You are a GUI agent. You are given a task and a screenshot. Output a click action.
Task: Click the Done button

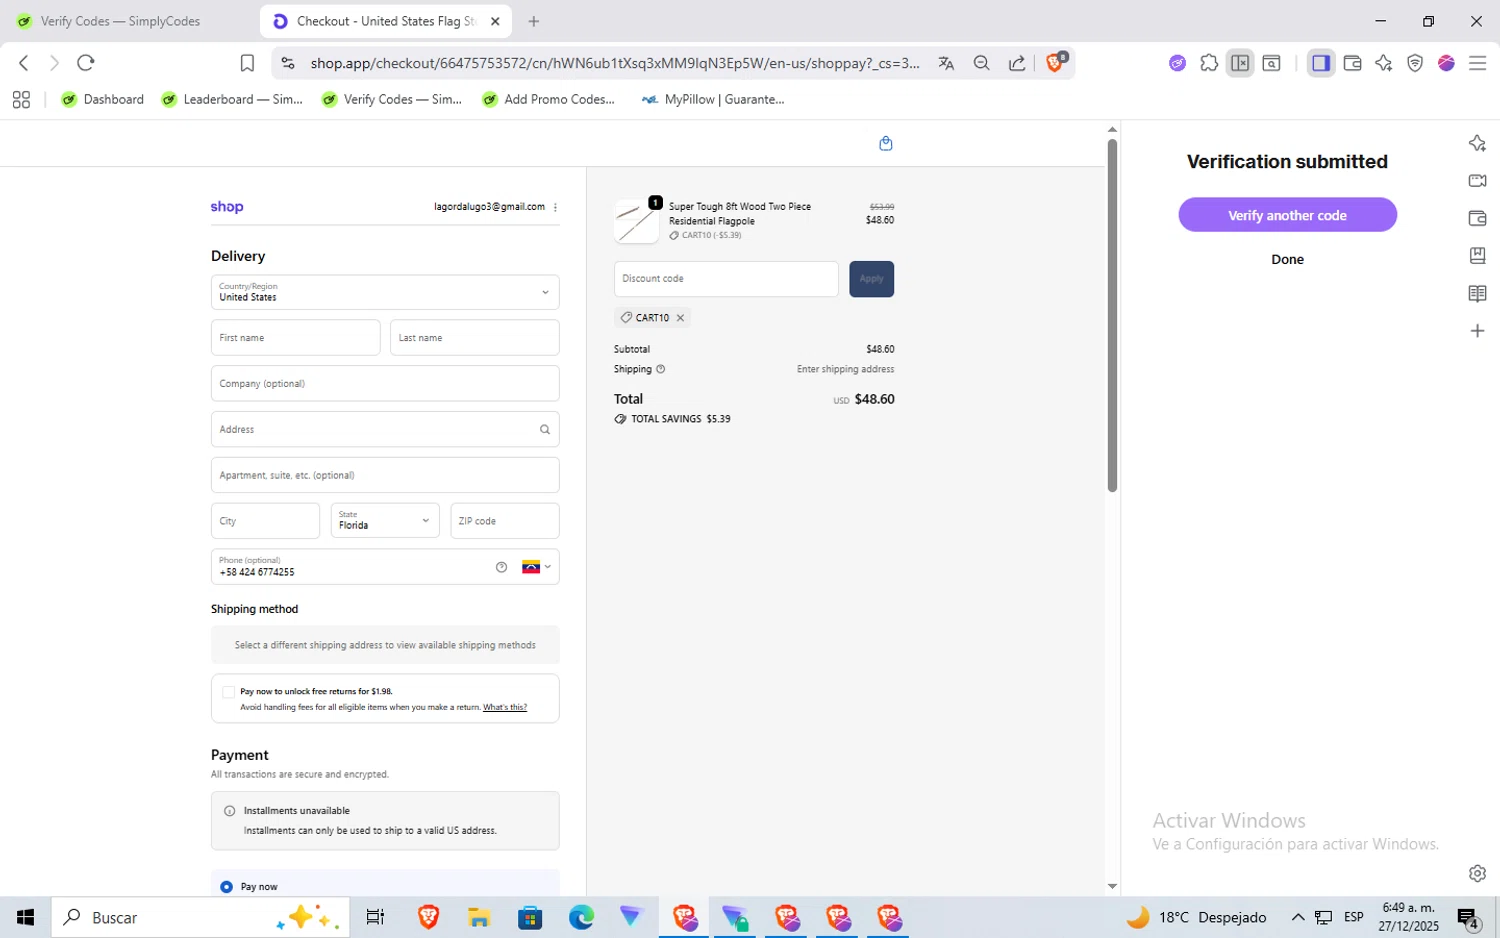point(1287,259)
